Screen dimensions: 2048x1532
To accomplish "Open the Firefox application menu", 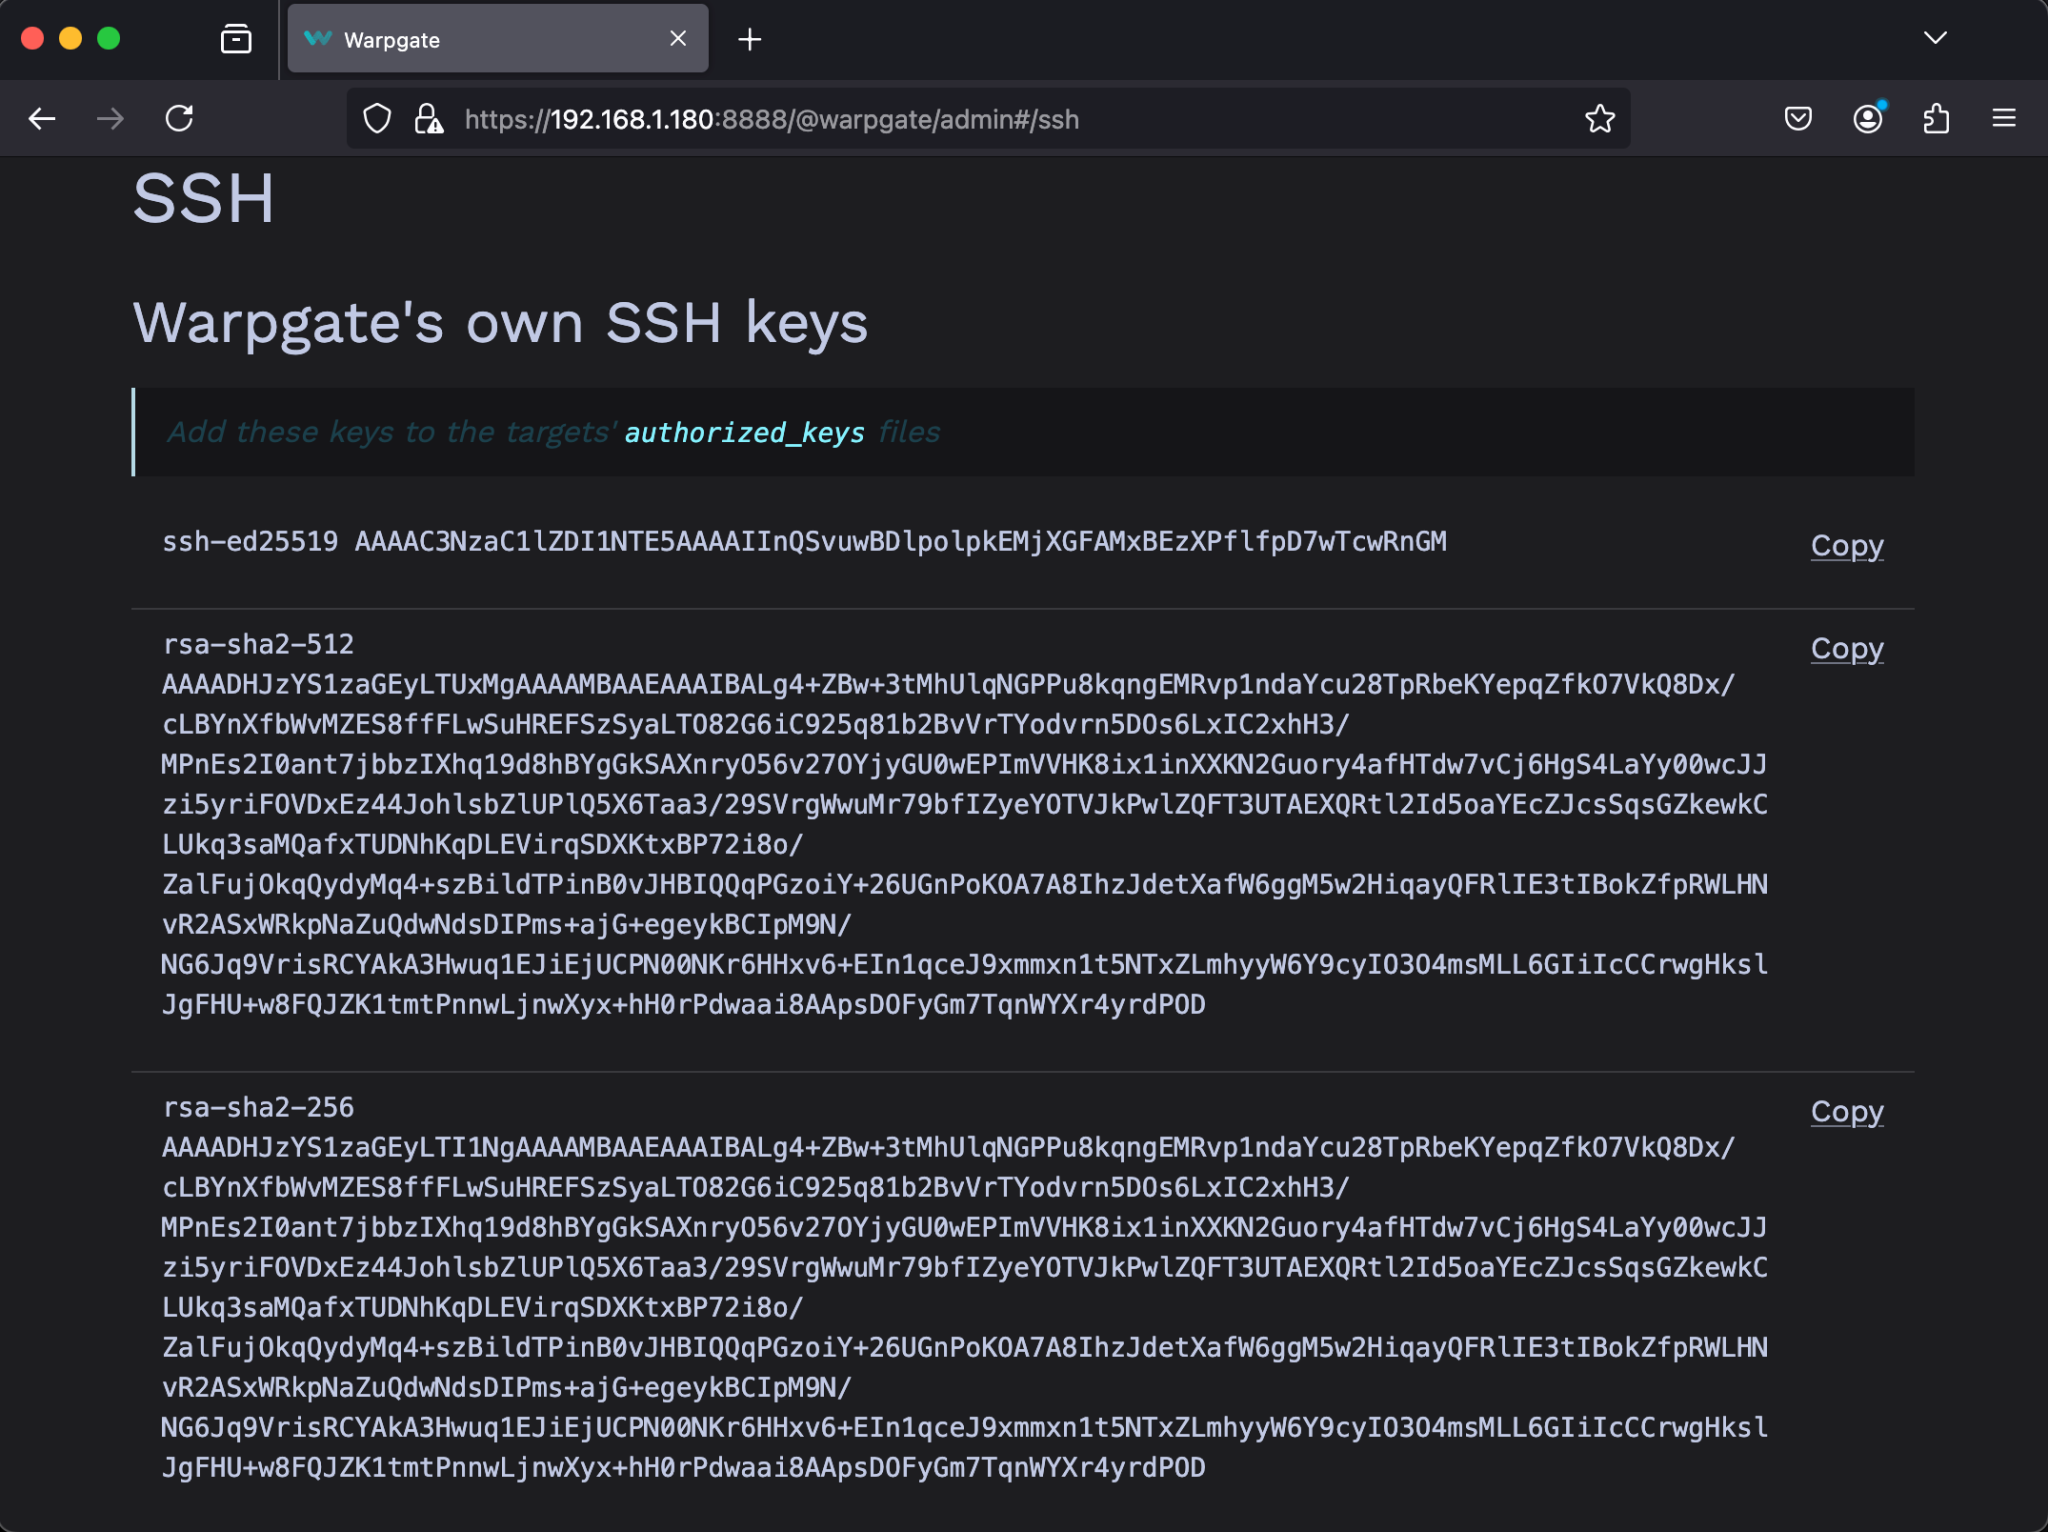I will coord(2005,118).
